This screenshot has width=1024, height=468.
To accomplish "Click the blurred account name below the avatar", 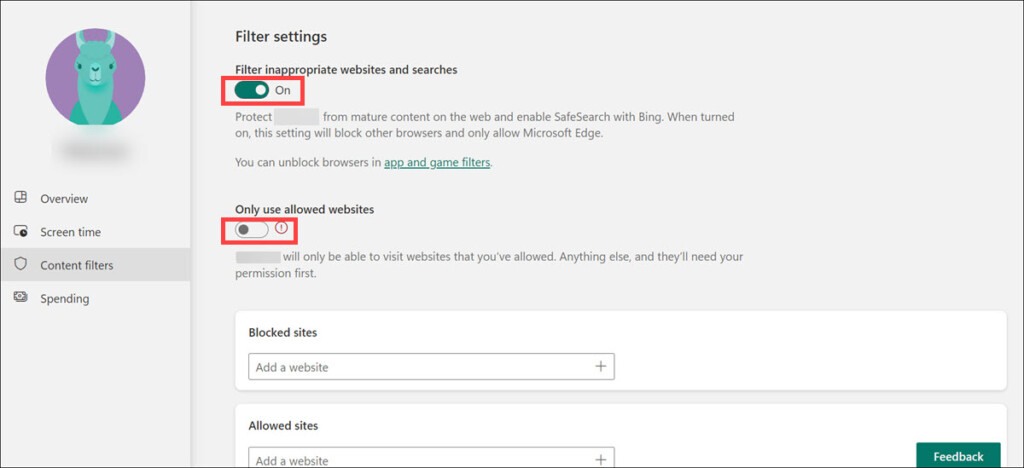I will 96,150.
